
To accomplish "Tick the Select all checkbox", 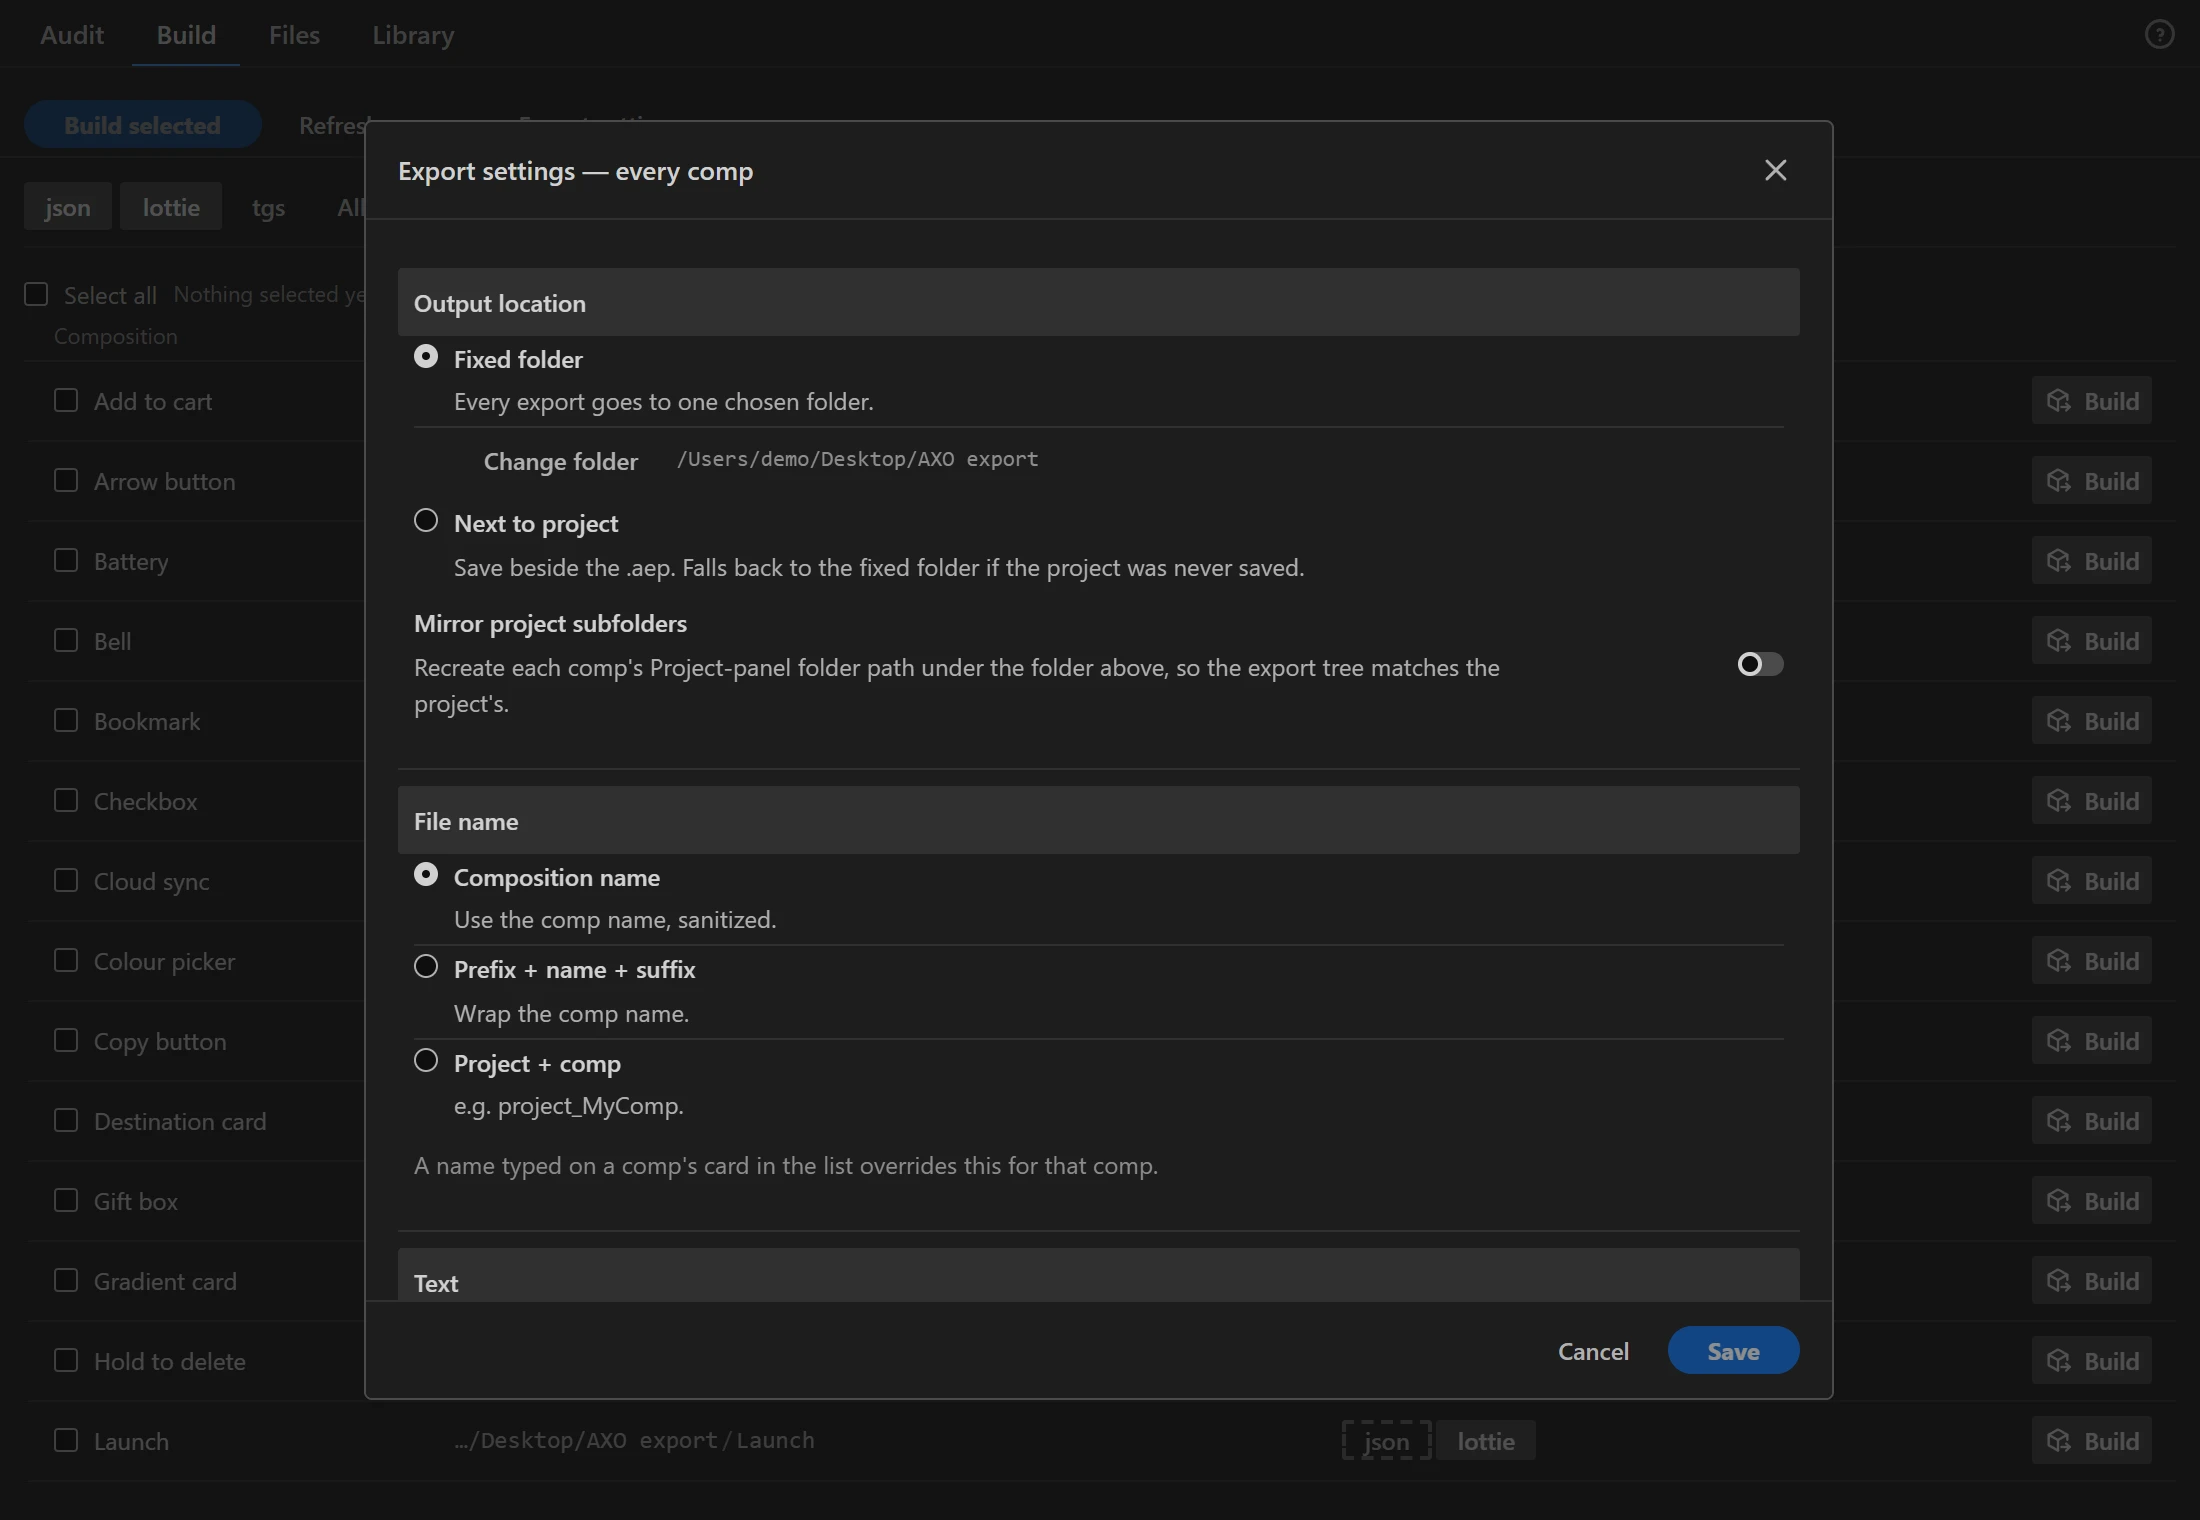I will click(x=36, y=294).
